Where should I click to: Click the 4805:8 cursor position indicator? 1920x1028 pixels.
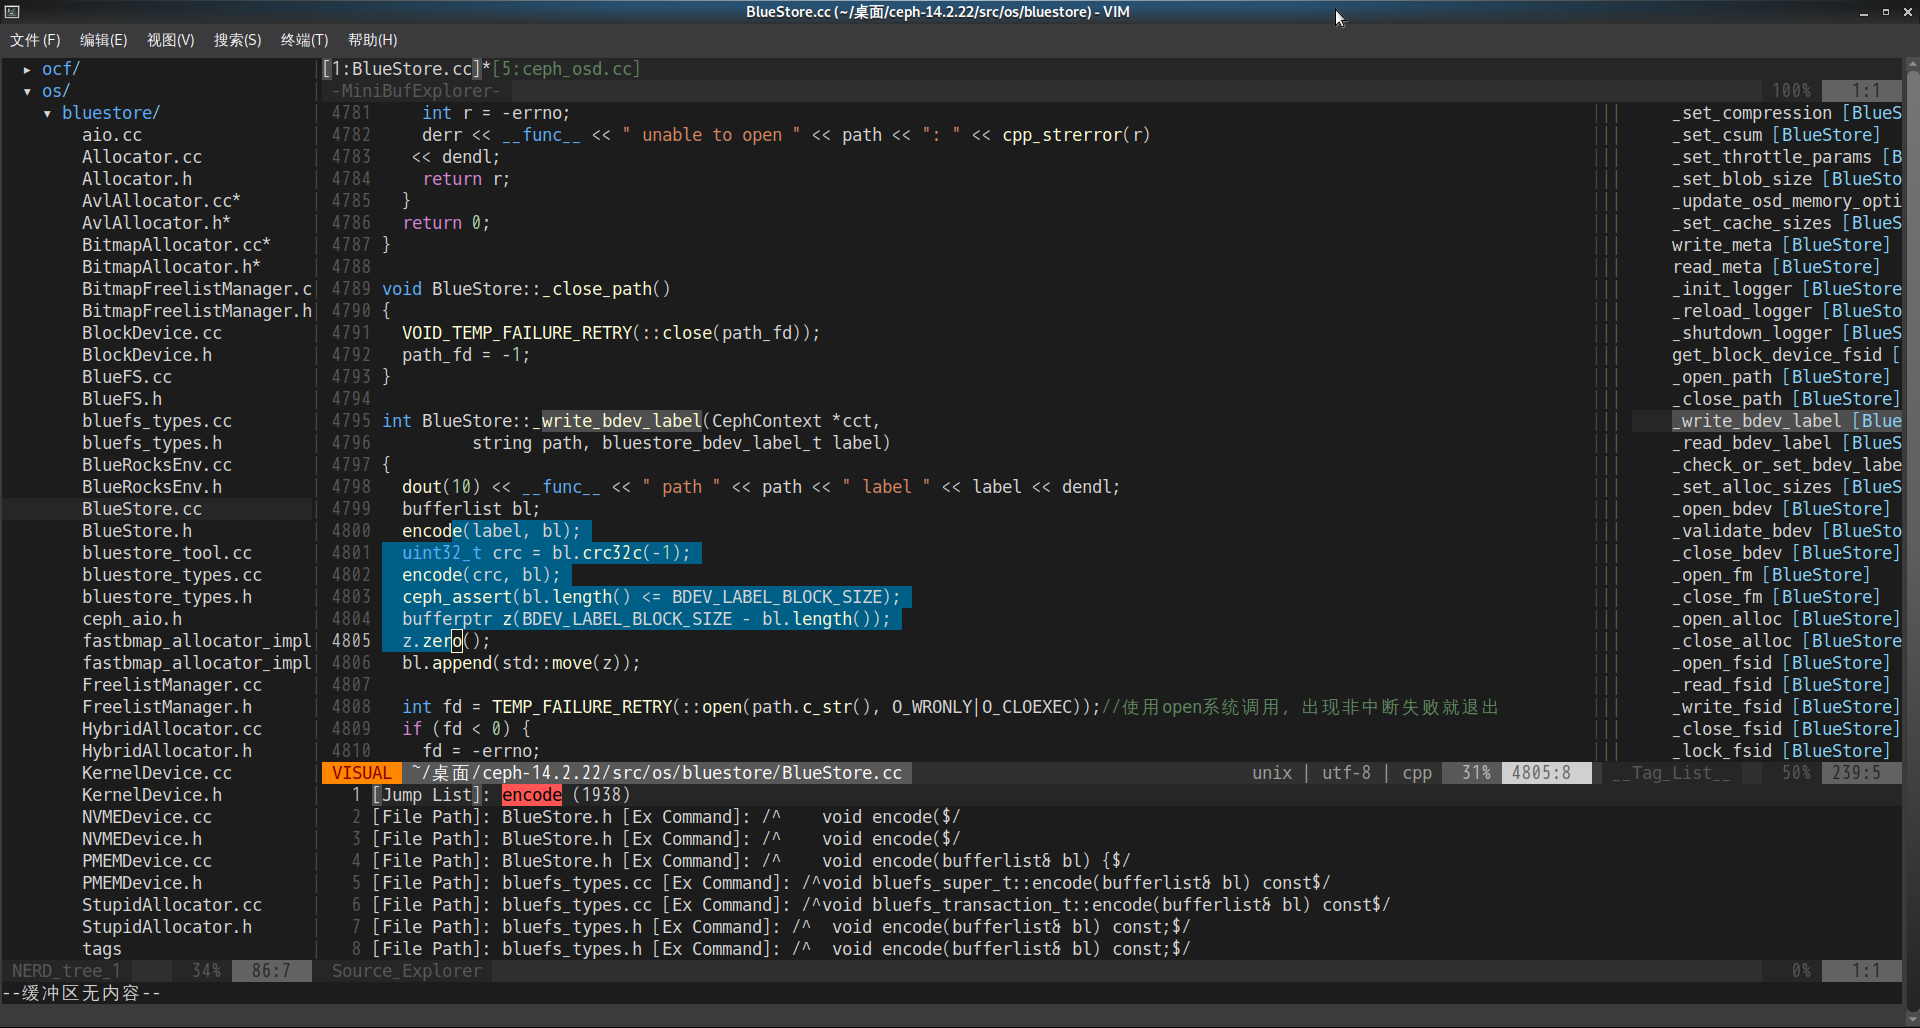pos(1546,772)
